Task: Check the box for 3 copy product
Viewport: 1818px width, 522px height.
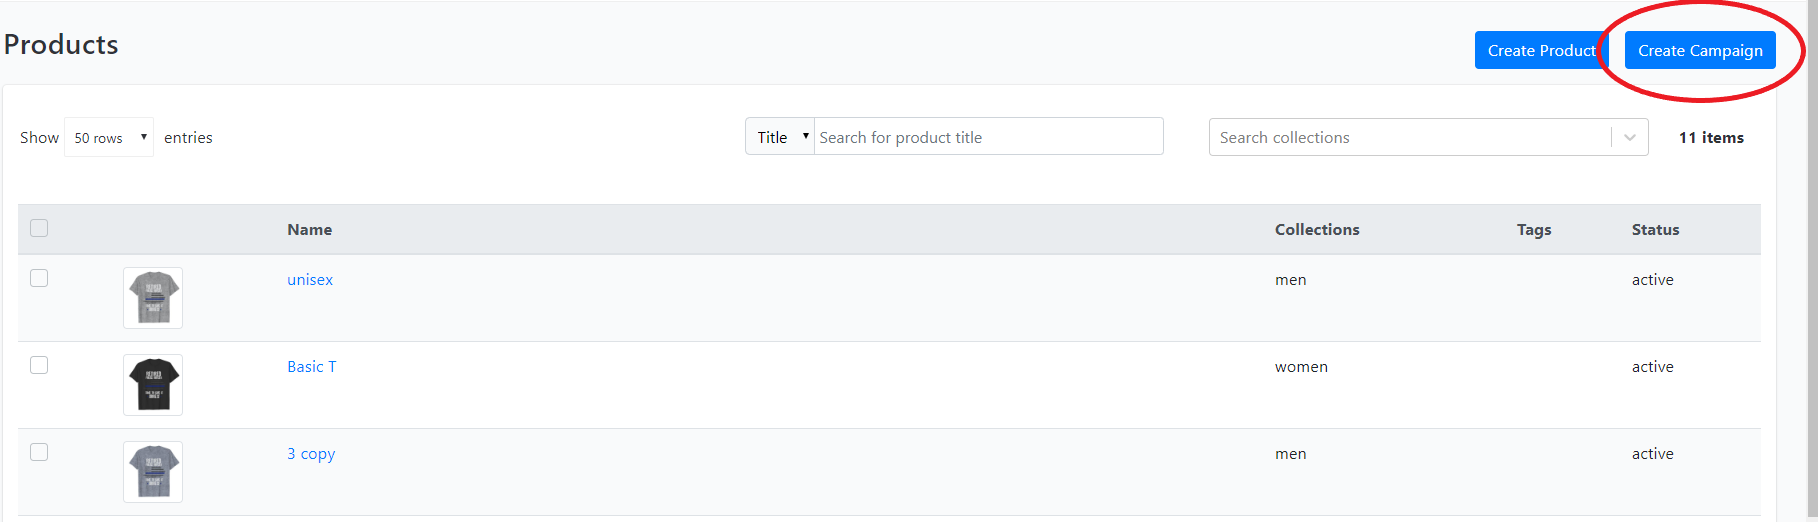Action: click(x=39, y=452)
